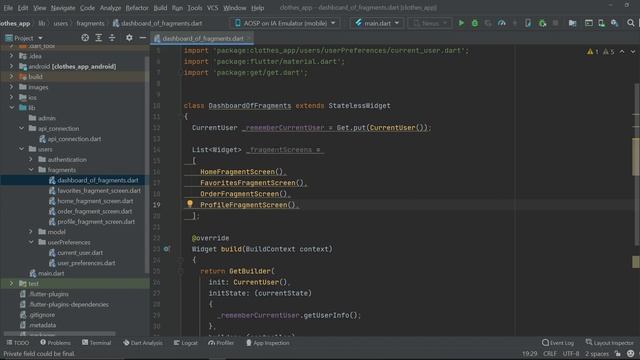Open profile_fragment_screen.dart in the tree
Viewport: 640px width, 360px height.
(96, 222)
